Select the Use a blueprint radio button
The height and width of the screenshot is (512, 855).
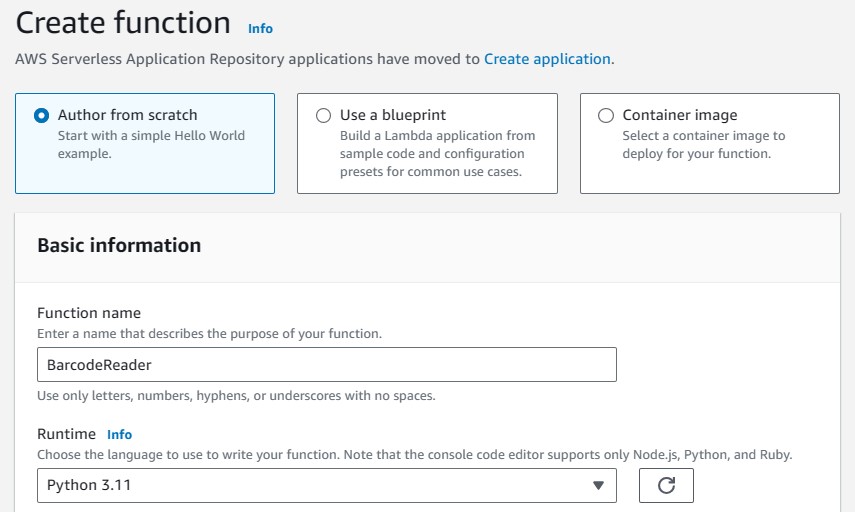[323, 115]
